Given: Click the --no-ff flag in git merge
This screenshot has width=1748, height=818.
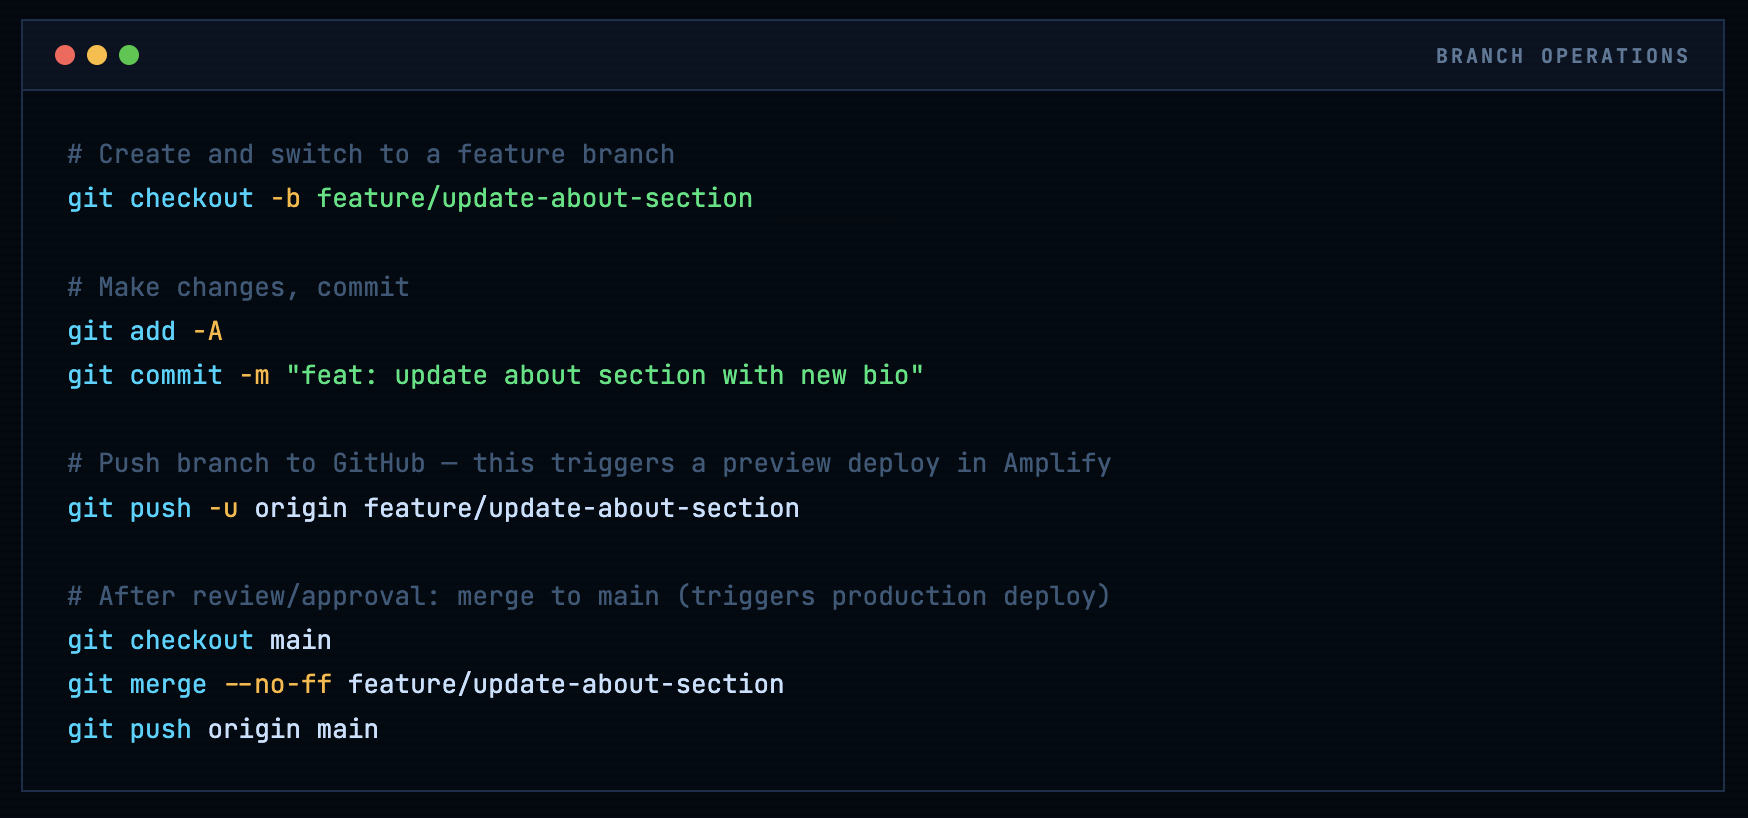Looking at the screenshot, I should click(x=277, y=684).
